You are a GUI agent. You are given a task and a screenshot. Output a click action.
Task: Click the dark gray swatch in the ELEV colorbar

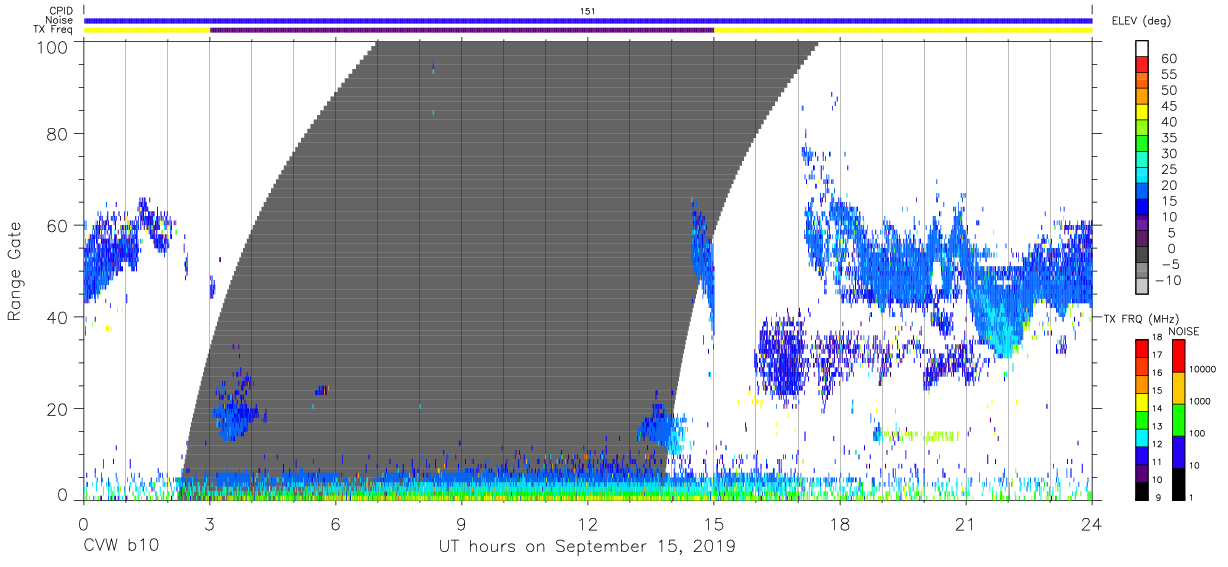click(1141, 256)
